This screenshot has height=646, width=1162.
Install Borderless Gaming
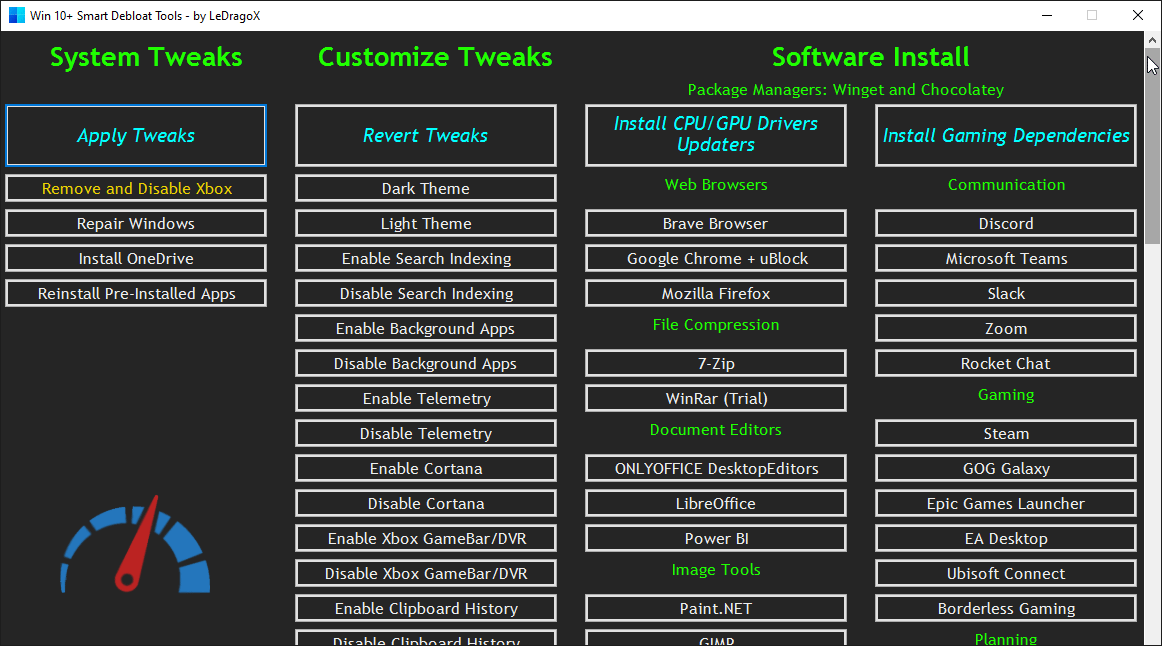tap(1006, 608)
